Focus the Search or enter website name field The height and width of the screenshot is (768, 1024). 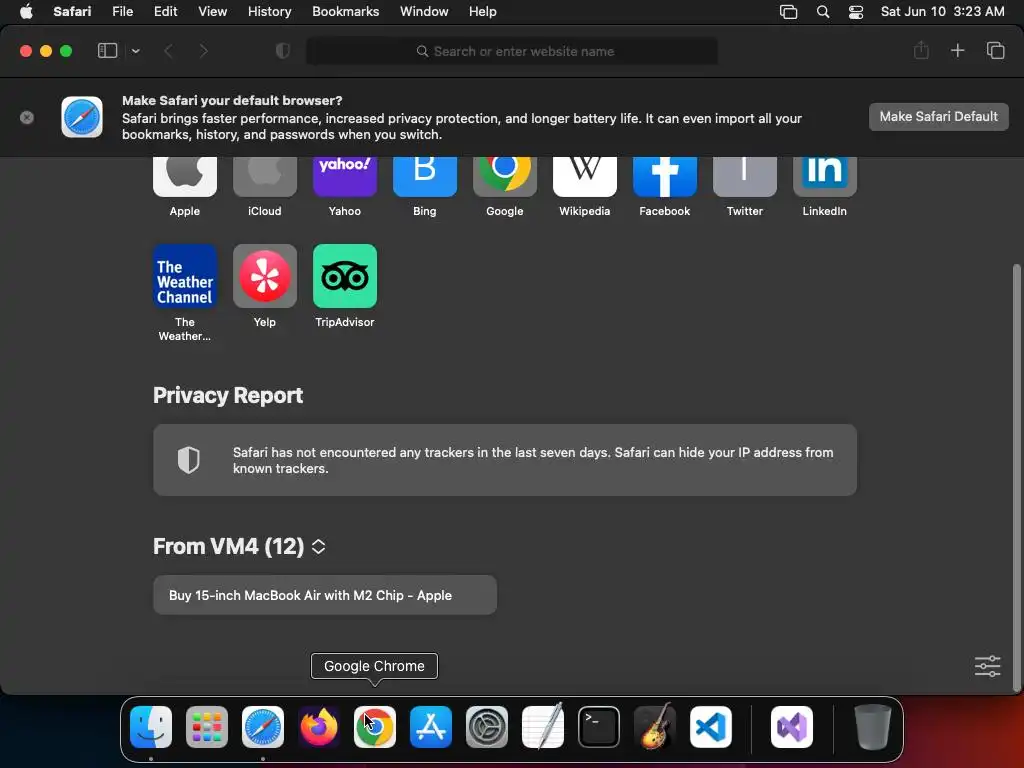[x=512, y=51]
